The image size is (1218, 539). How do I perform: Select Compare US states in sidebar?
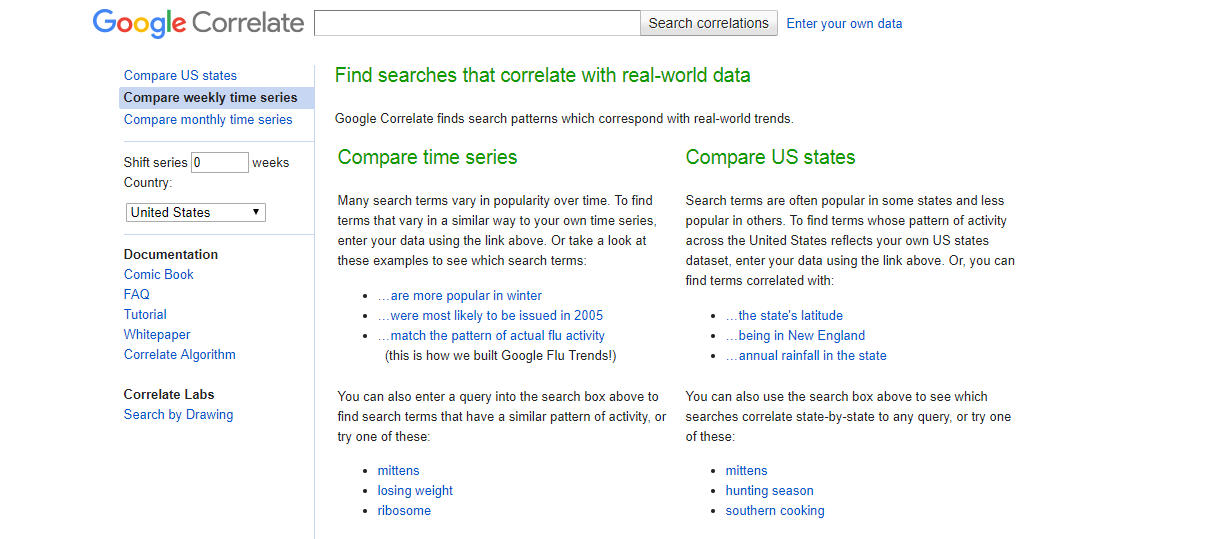tap(180, 76)
